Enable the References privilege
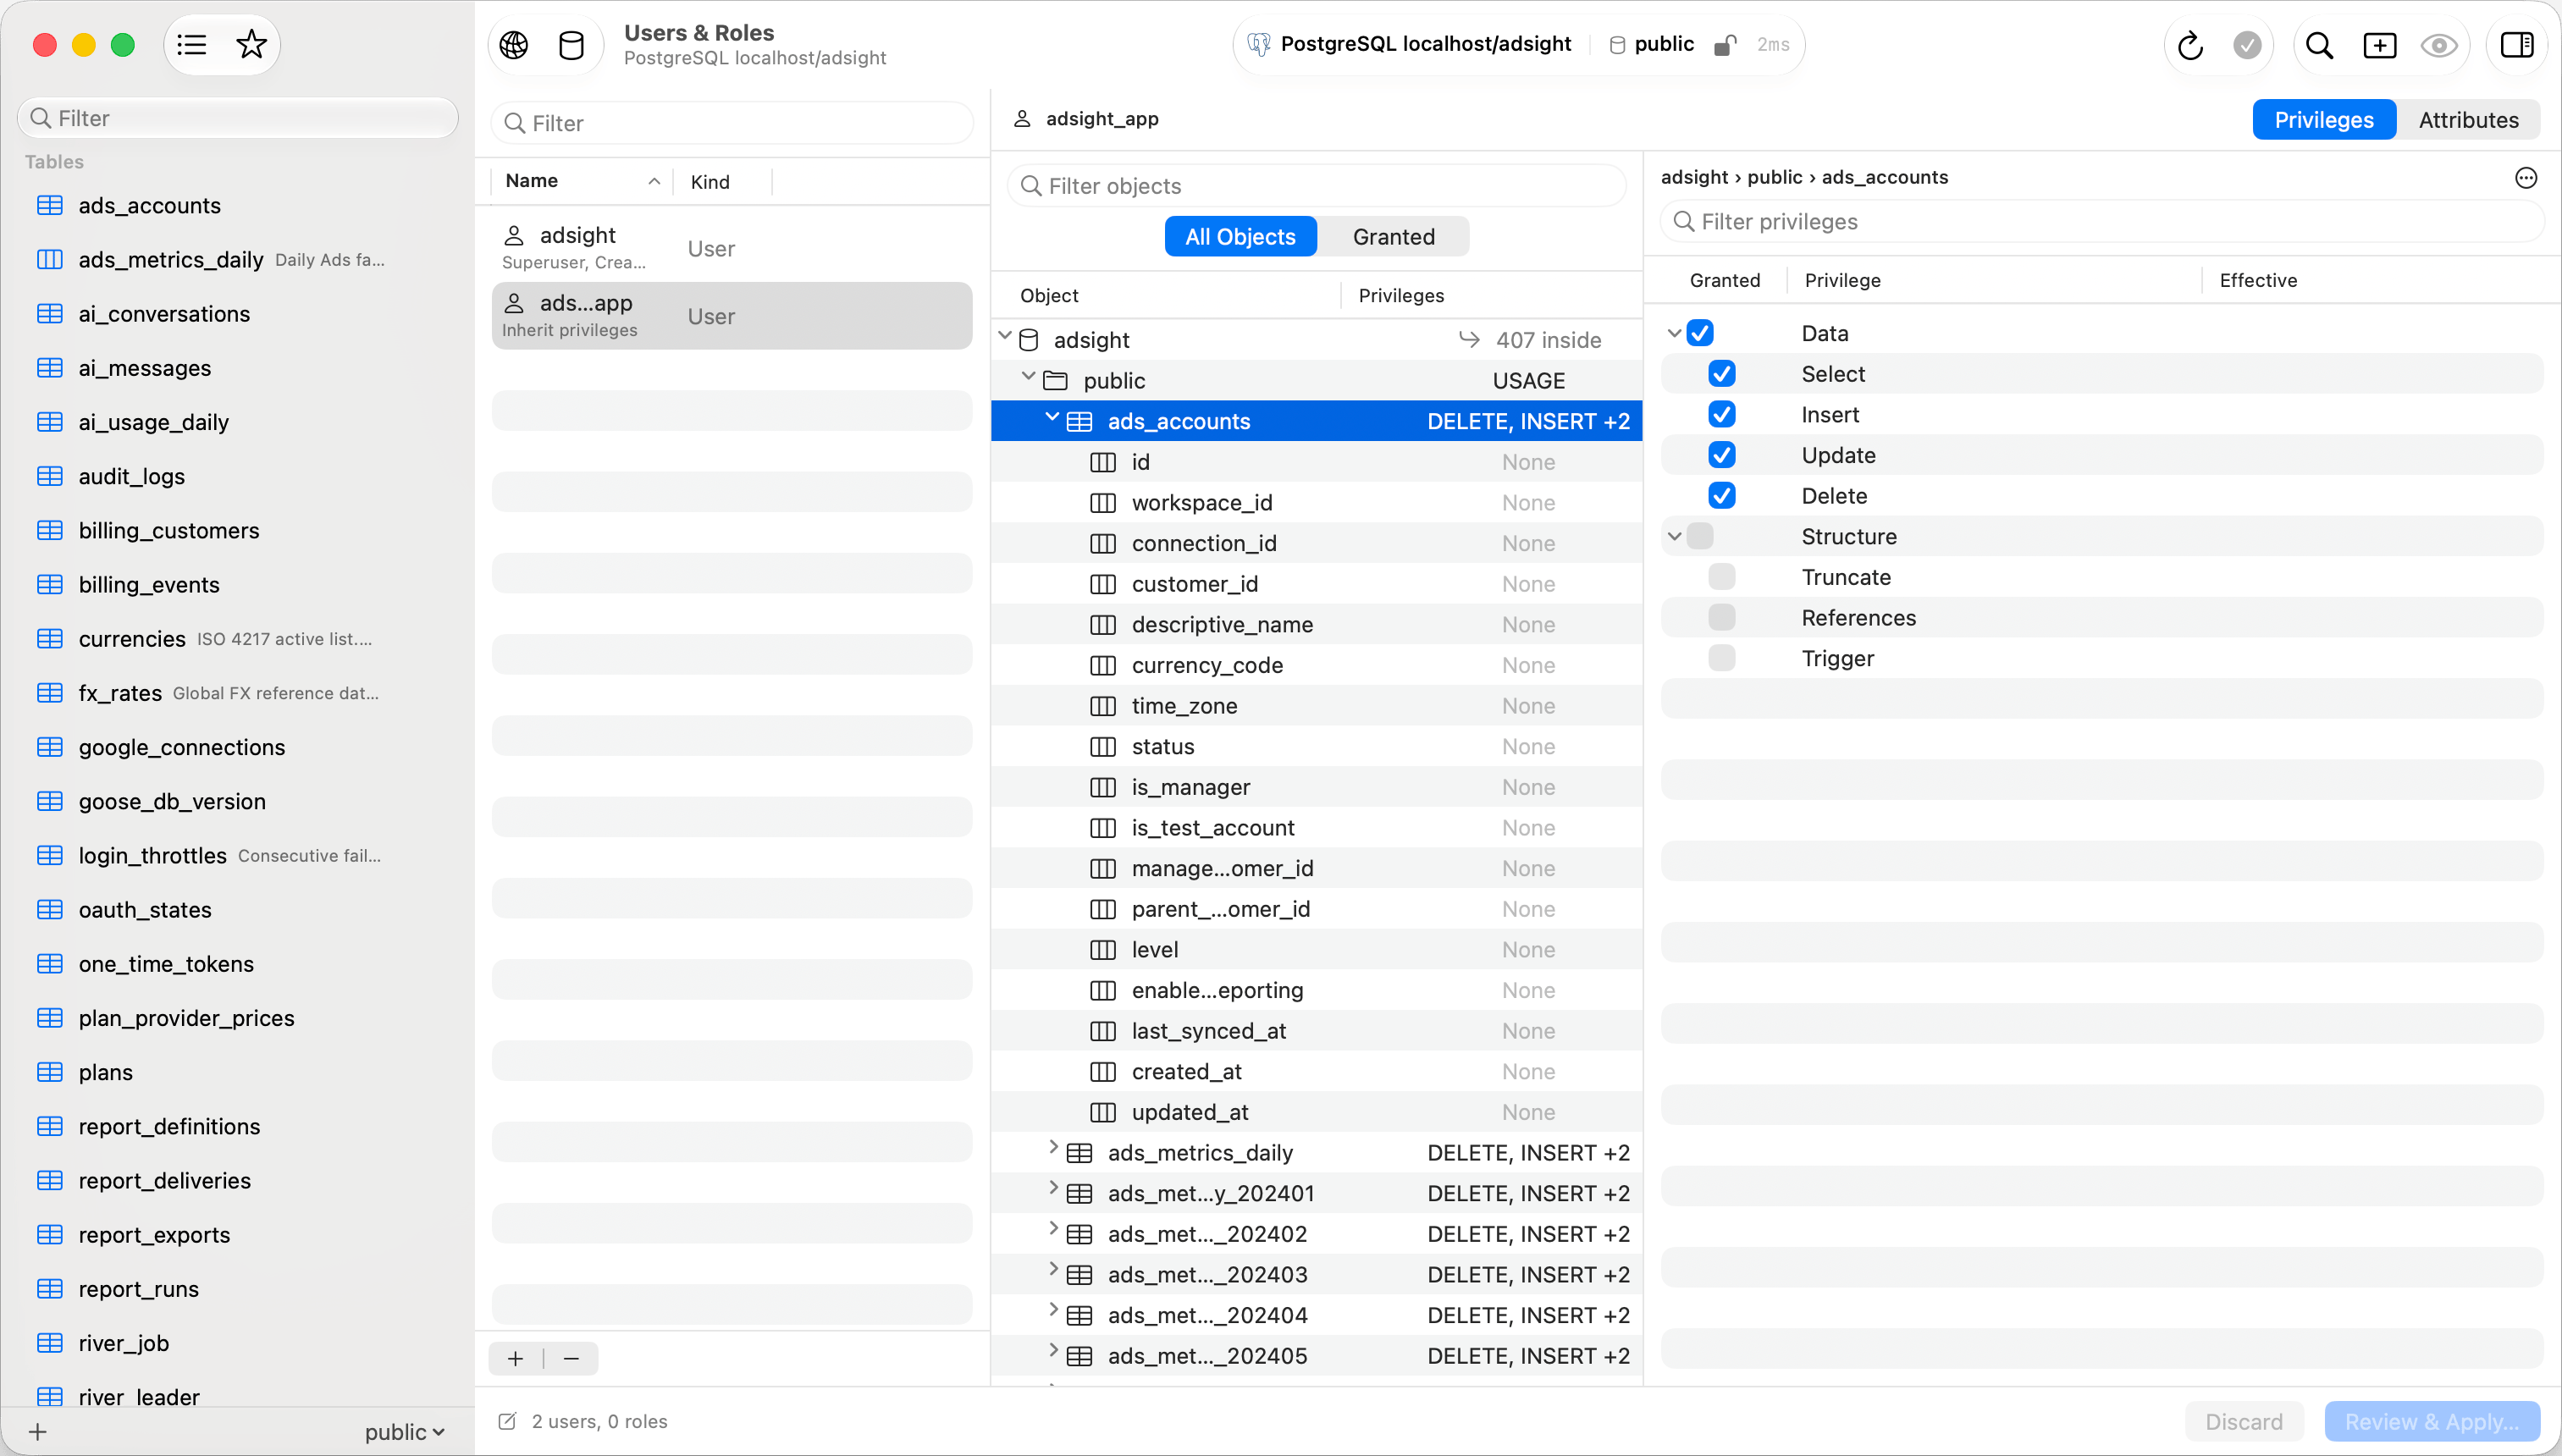This screenshot has width=2562, height=1456. coord(1722,617)
